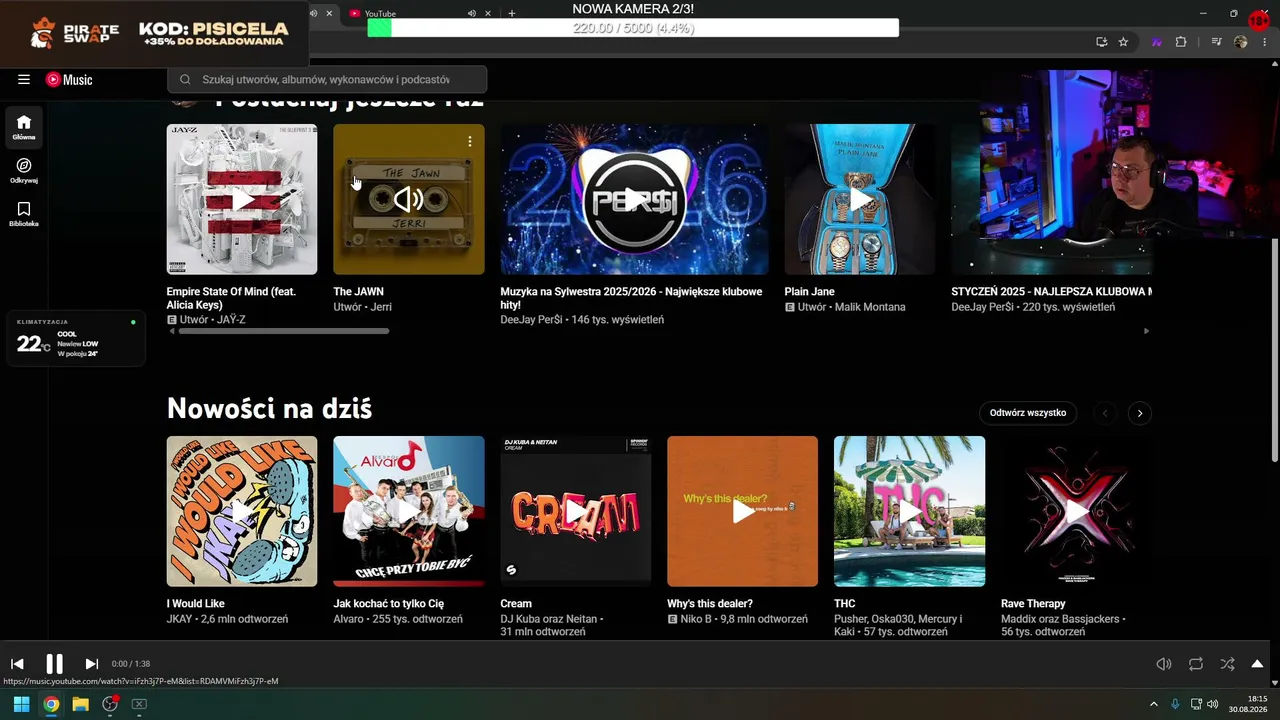Open the system tray volume icon
This screenshot has width=1280, height=720.
1213,704
